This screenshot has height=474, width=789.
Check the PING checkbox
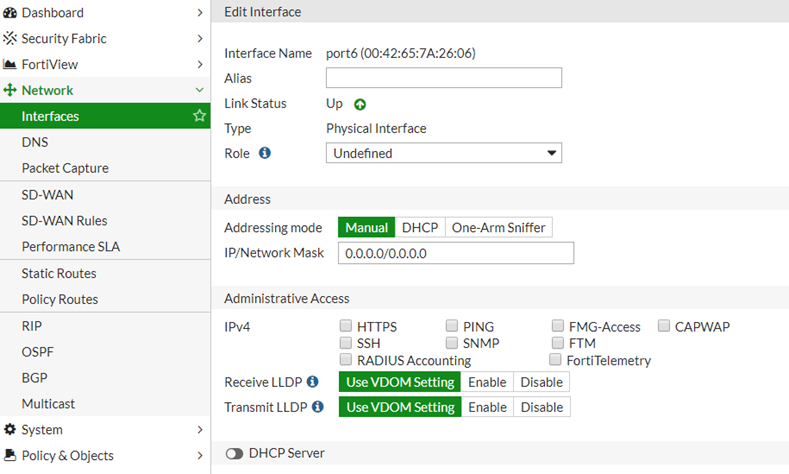point(452,326)
